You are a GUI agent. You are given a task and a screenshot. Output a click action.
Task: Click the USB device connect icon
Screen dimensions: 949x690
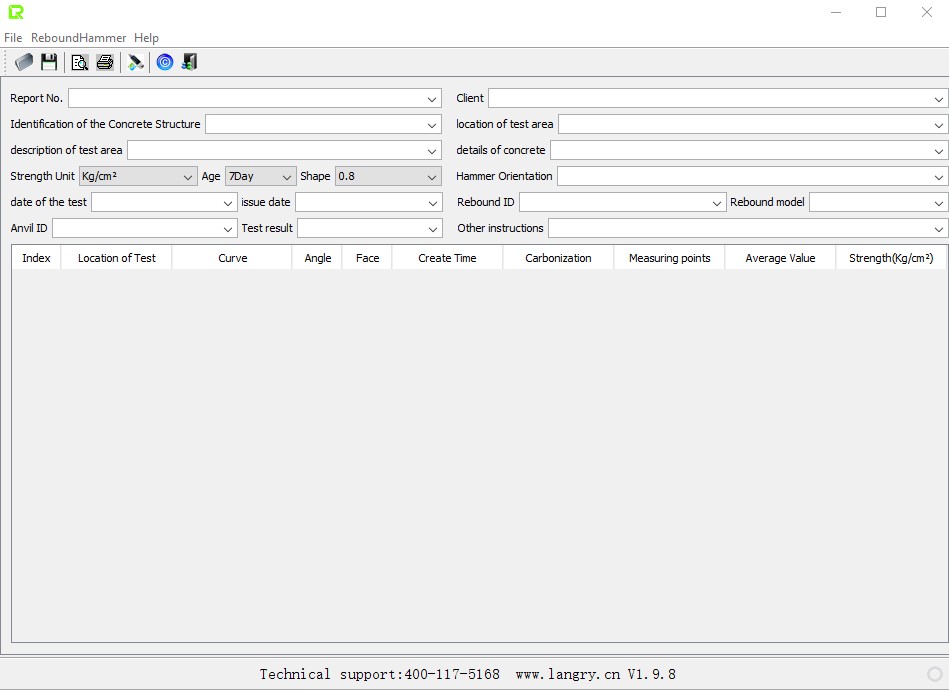[136, 62]
